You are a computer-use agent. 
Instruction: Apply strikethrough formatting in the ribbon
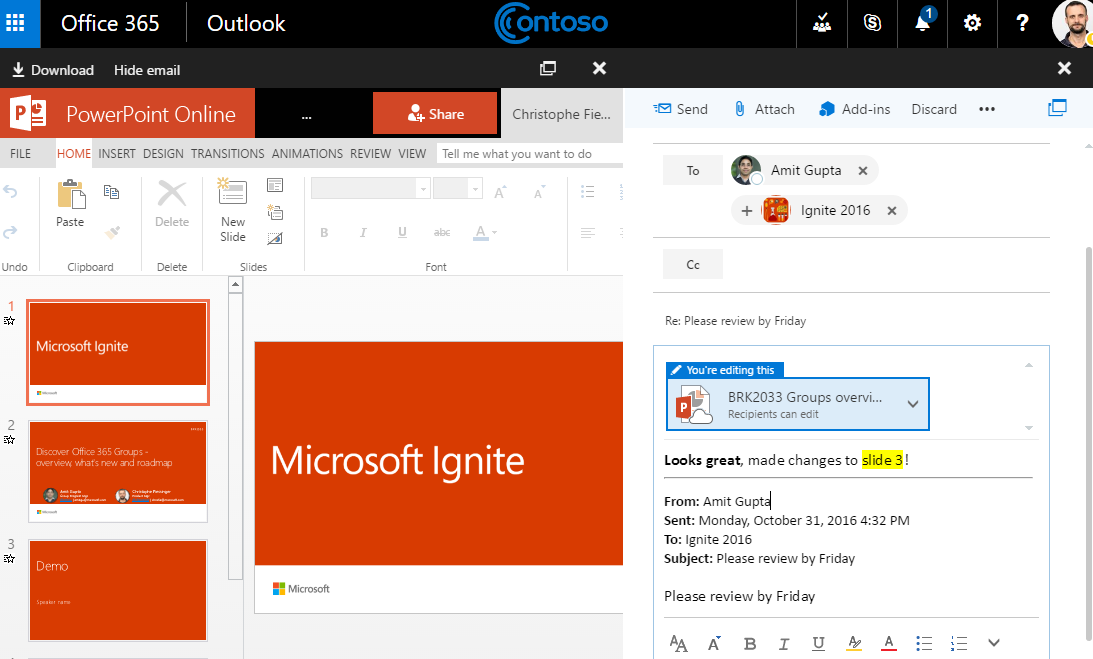(x=441, y=232)
